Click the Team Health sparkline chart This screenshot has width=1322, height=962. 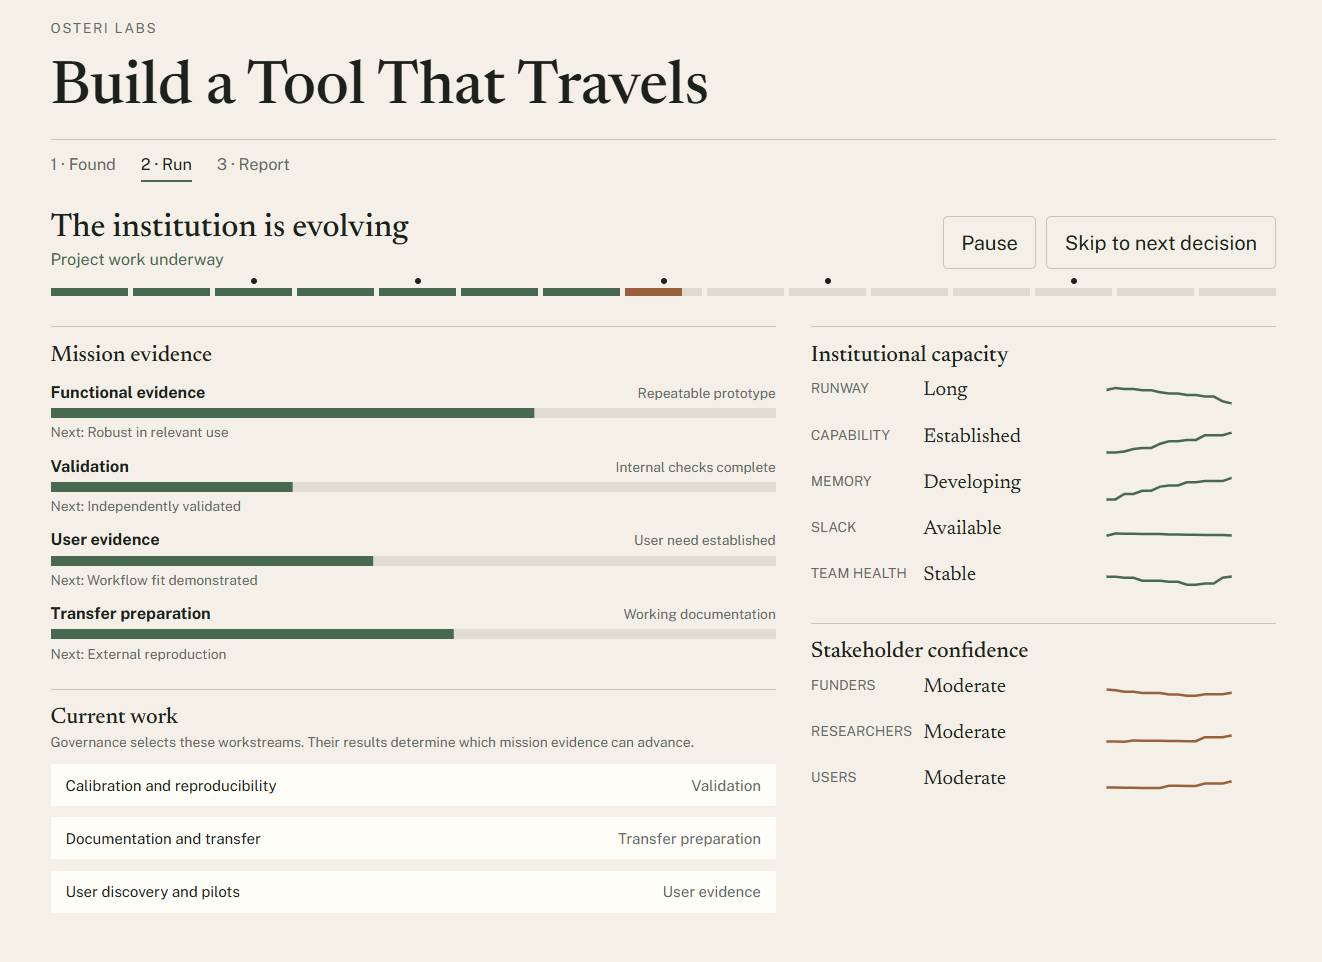(x=1169, y=579)
